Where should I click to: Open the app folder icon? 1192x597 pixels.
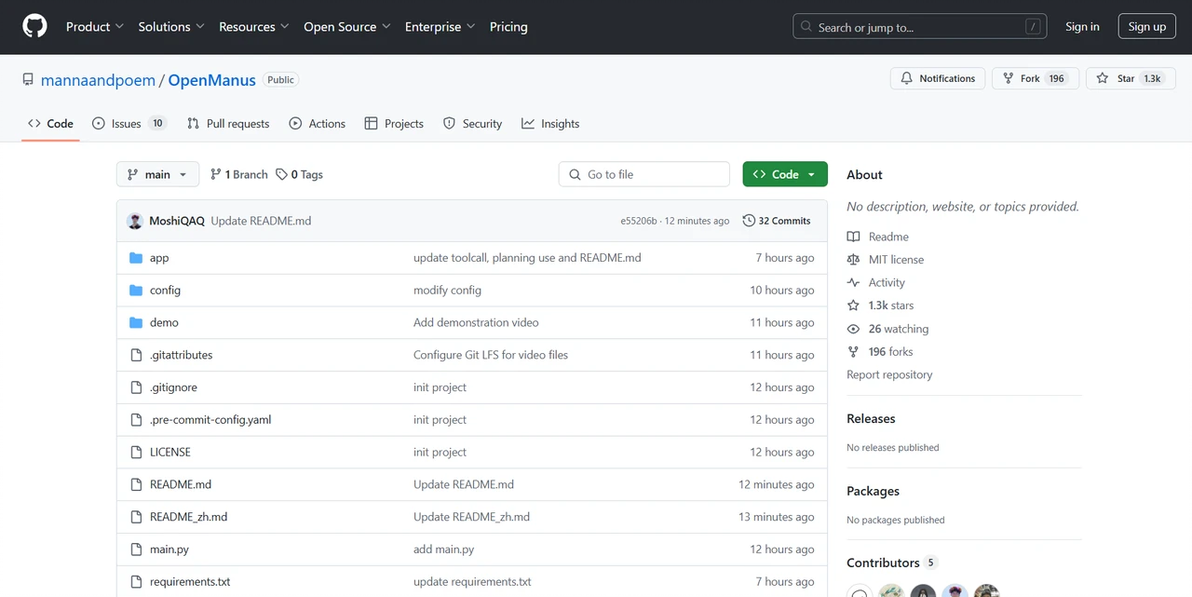click(x=136, y=258)
